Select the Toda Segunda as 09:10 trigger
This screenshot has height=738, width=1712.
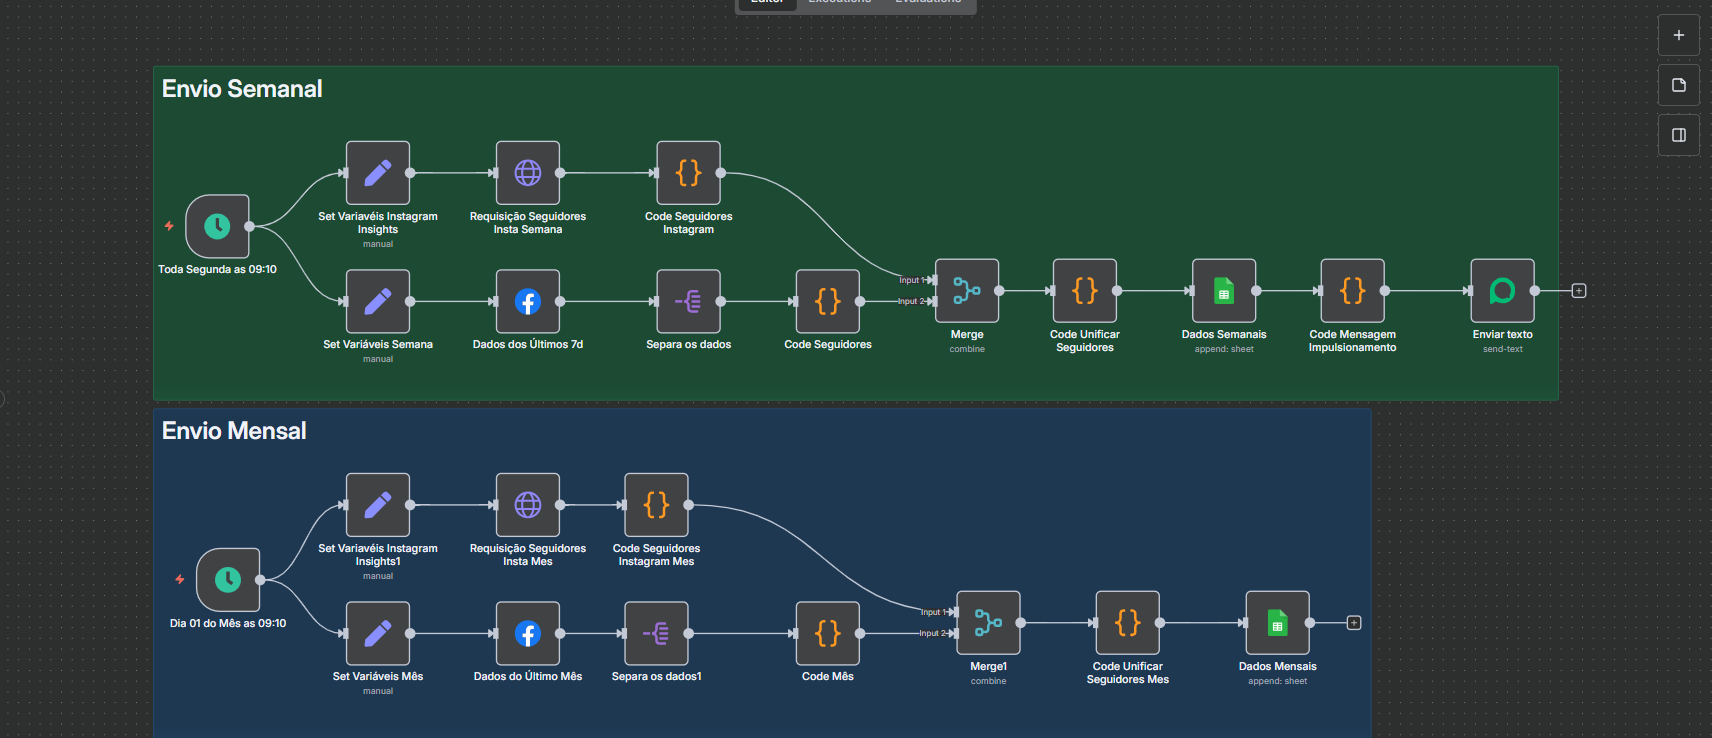pos(217,227)
